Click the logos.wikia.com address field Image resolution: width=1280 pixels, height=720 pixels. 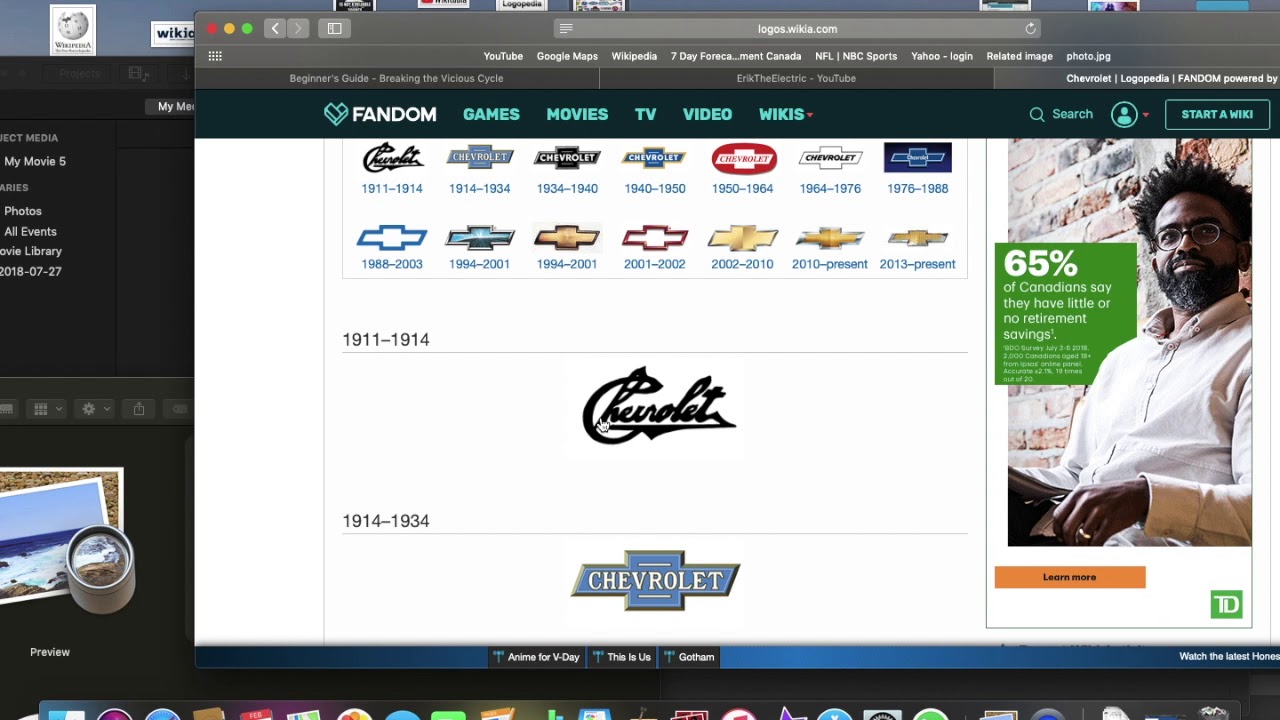coord(797,29)
